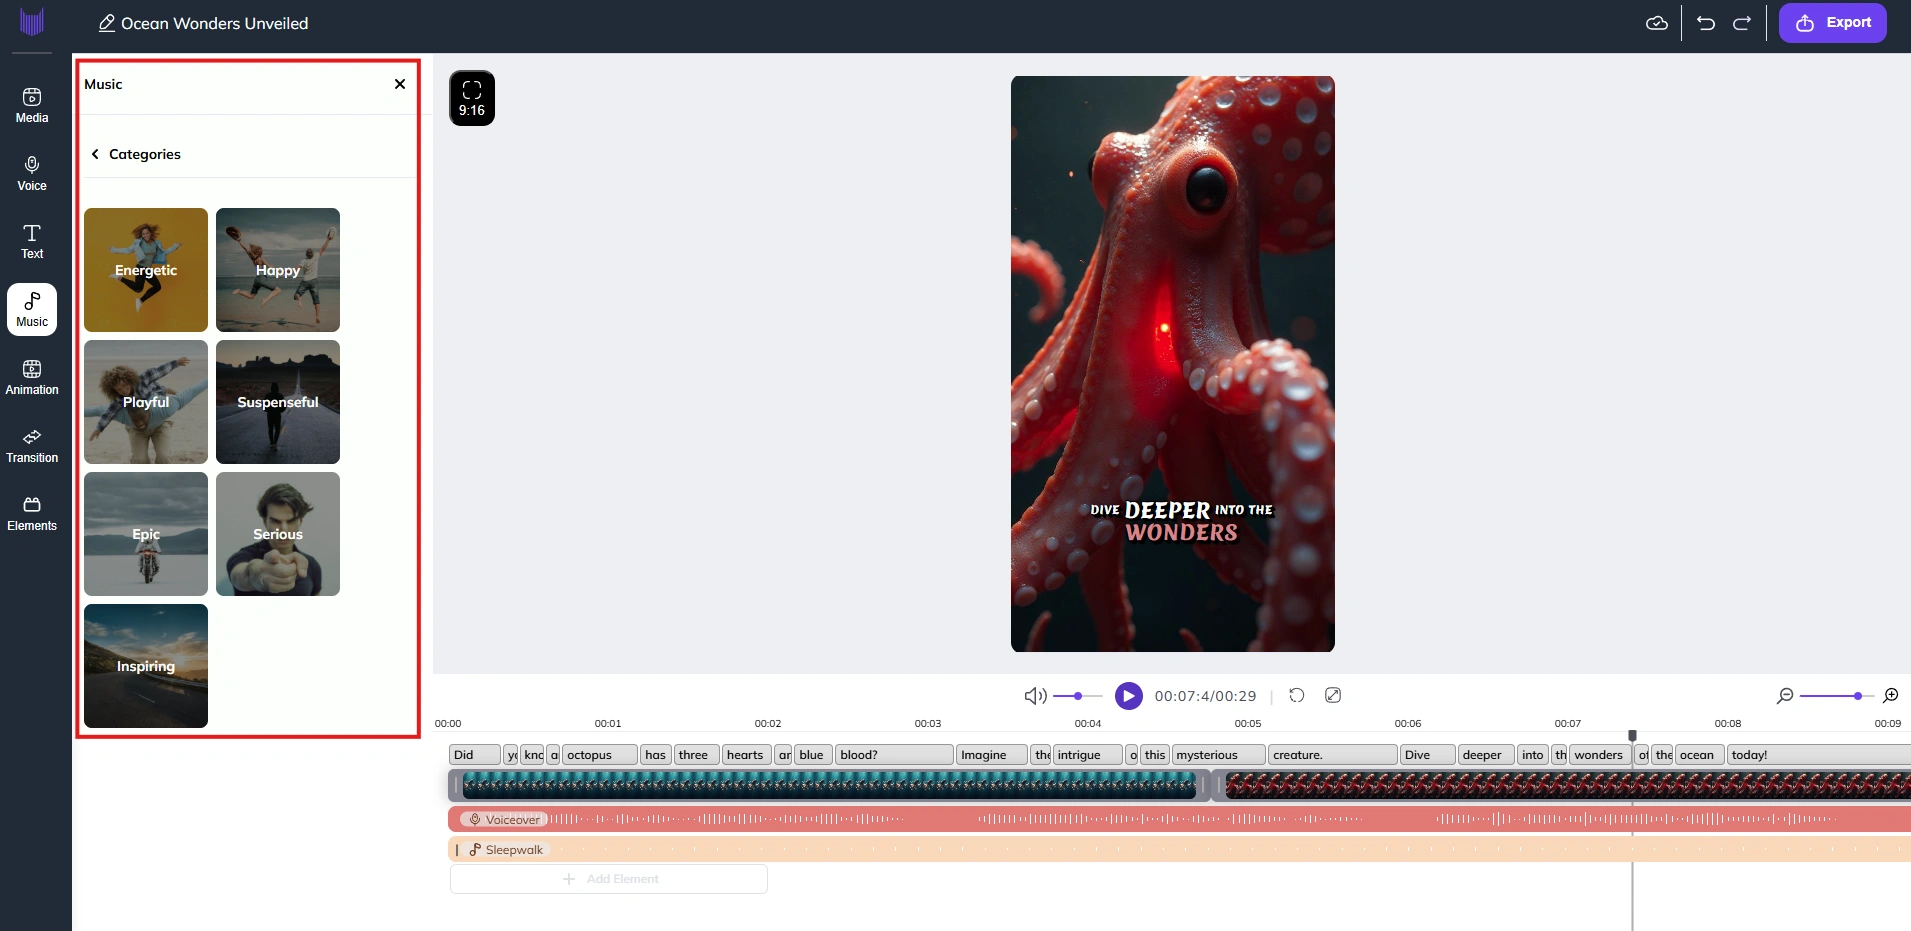Select the Voiceover audio track
The width and height of the screenshot is (1911, 931).
pos(1180,819)
